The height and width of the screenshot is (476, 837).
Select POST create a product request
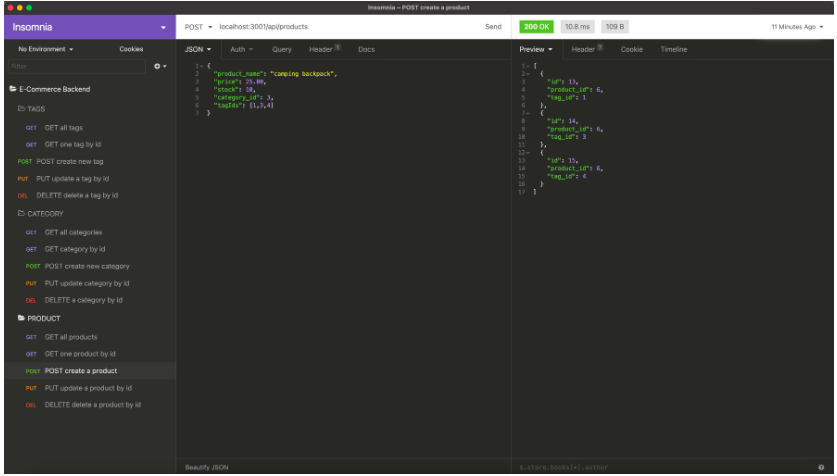(81, 371)
